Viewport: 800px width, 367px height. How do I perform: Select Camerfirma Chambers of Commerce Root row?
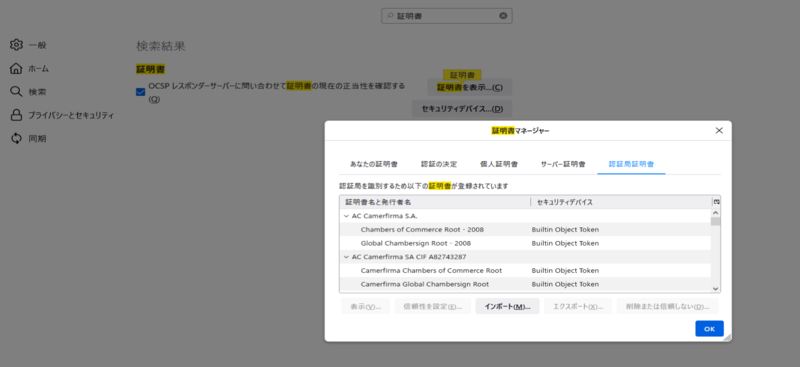click(525, 271)
